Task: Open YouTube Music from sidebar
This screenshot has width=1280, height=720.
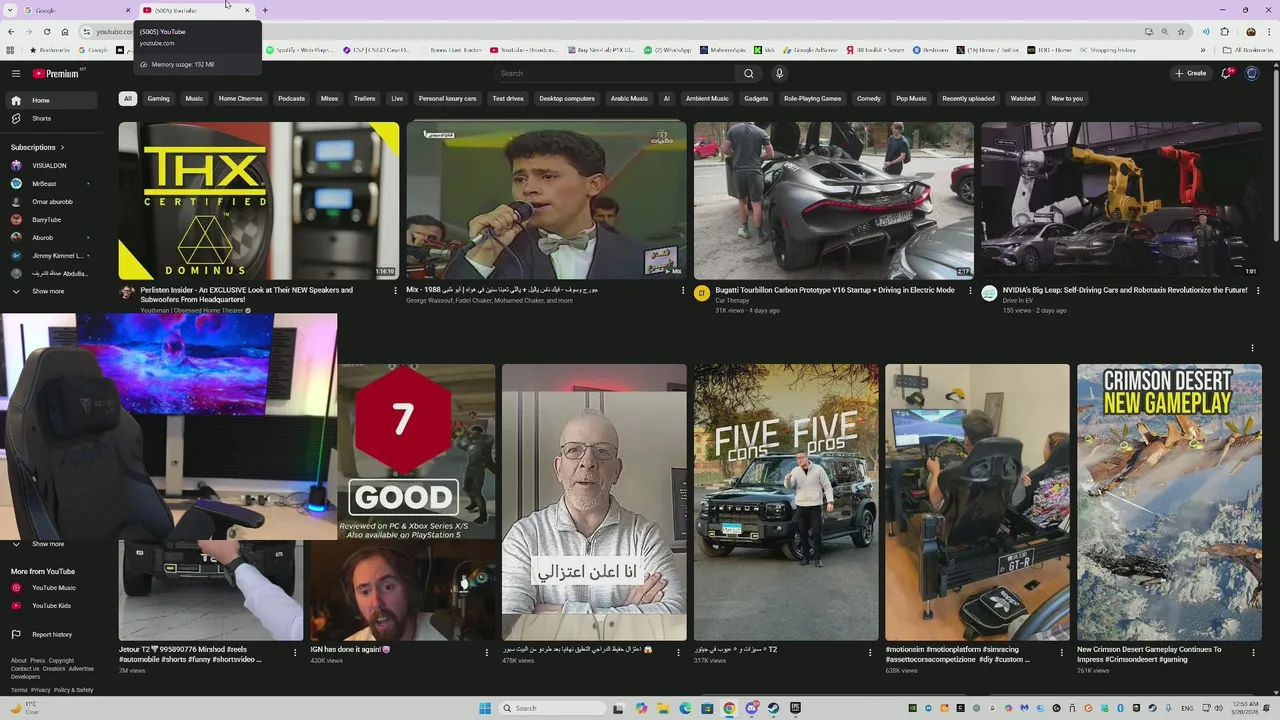Action: point(53,588)
